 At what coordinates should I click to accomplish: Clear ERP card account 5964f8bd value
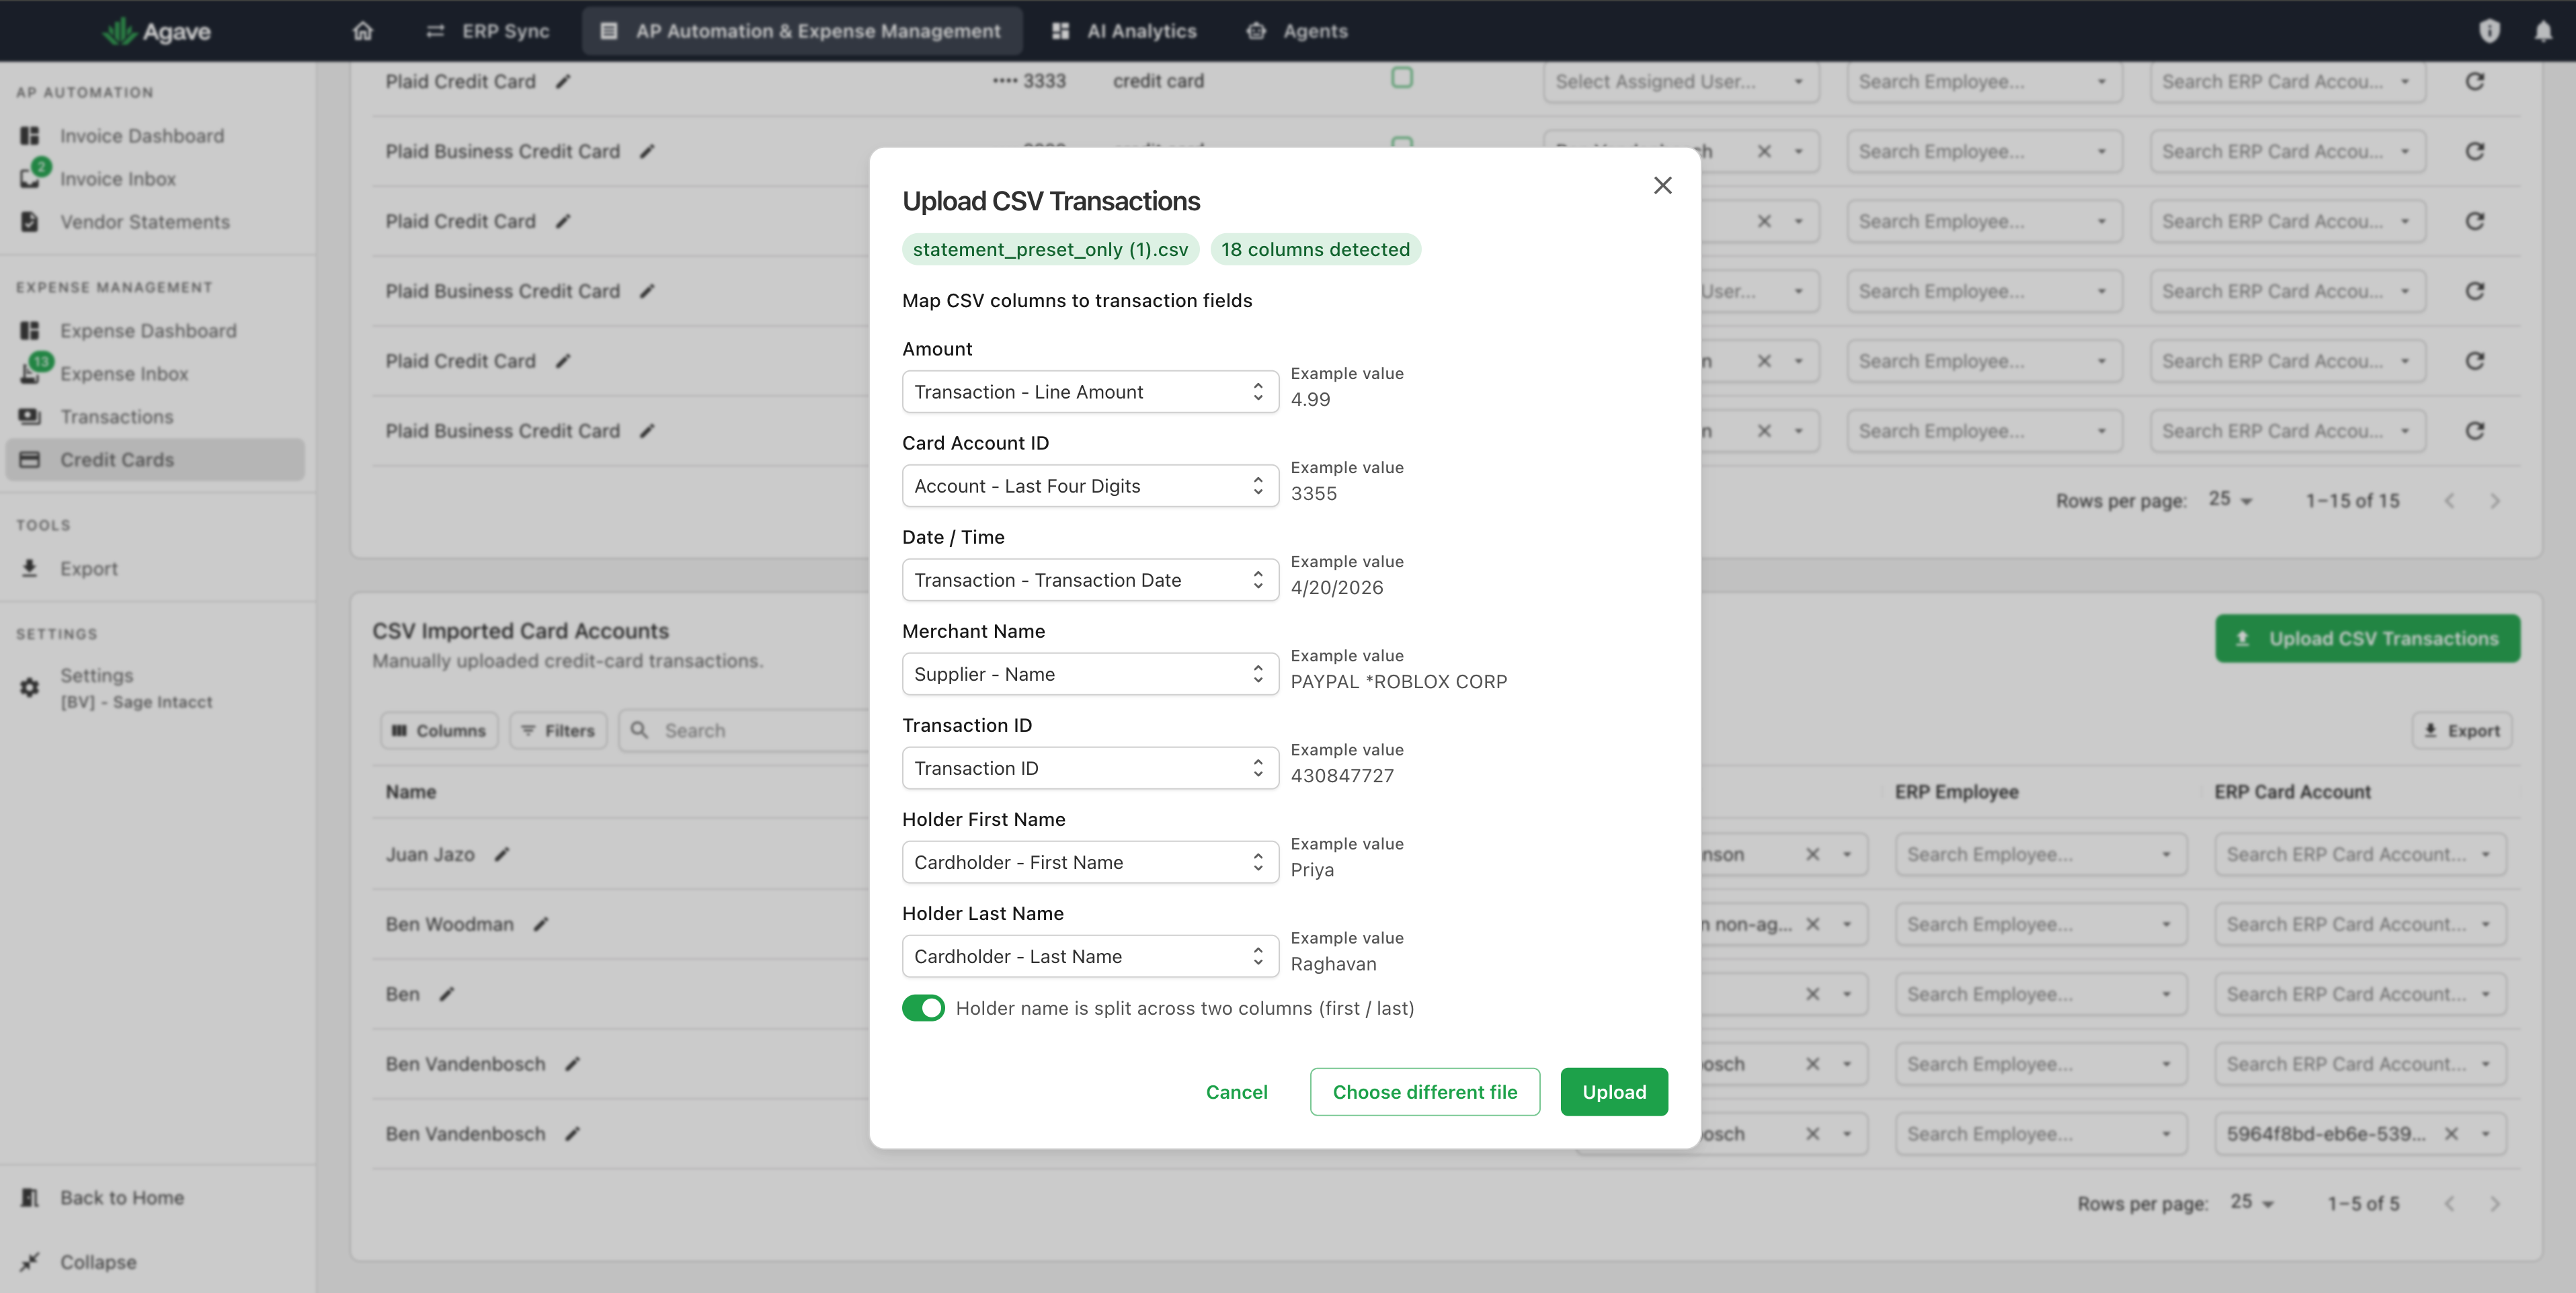click(2451, 1134)
